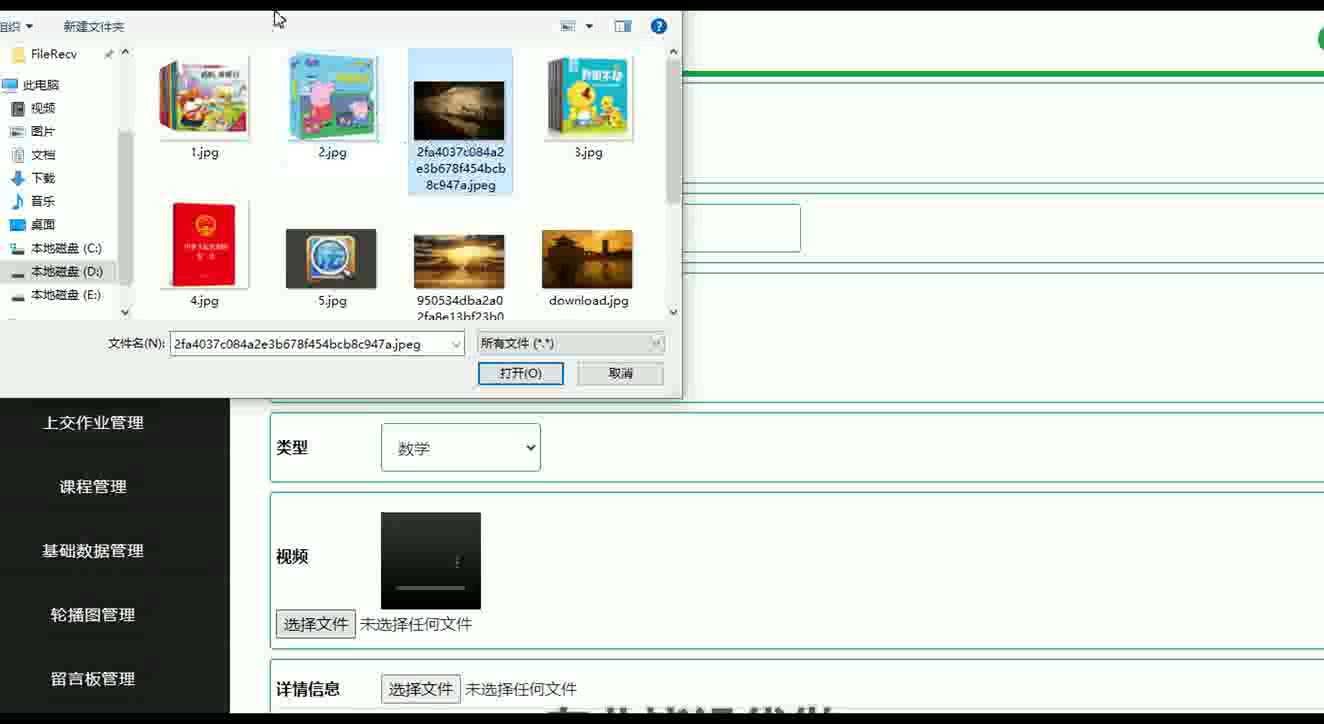Open the 类型 dropdown showing 数学

[x=461, y=448]
